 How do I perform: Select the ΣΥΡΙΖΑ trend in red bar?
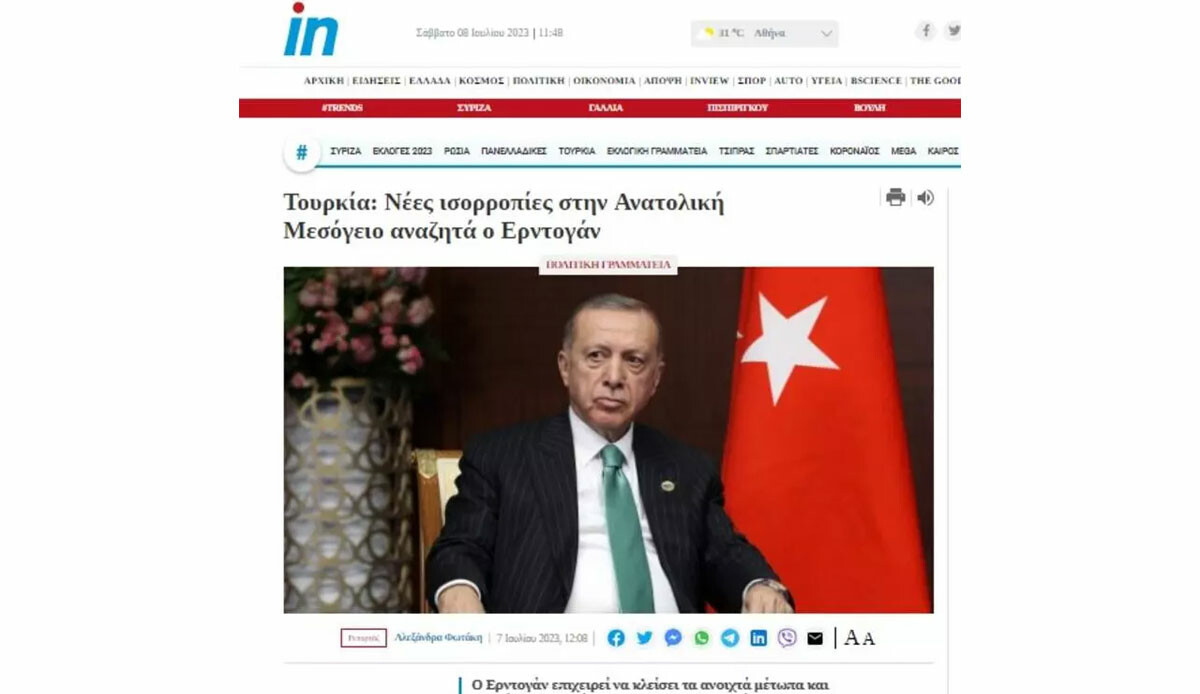[474, 107]
